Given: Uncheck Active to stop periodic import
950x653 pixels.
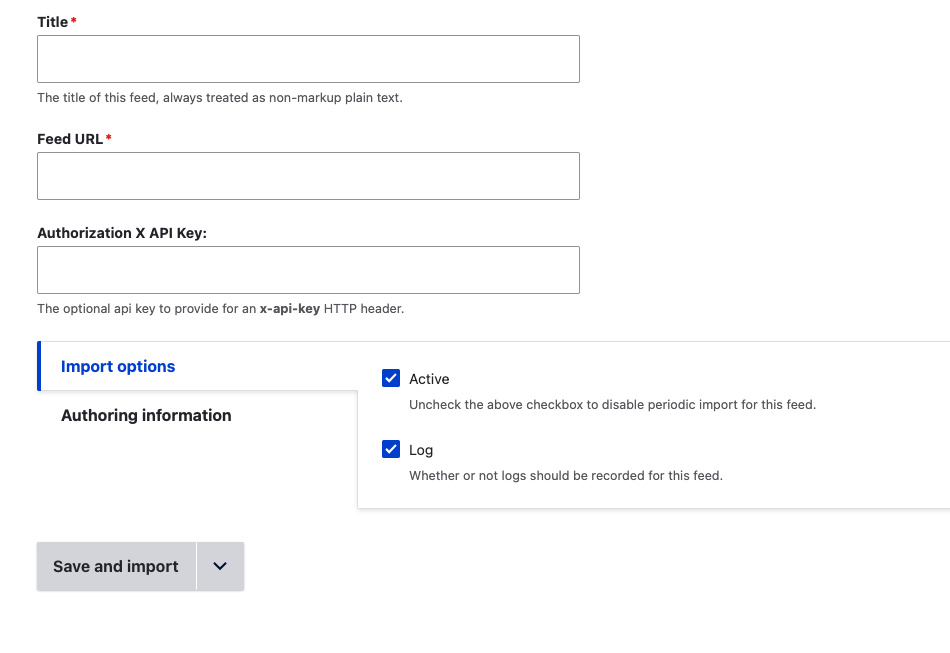Looking at the screenshot, I should click(x=391, y=378).
